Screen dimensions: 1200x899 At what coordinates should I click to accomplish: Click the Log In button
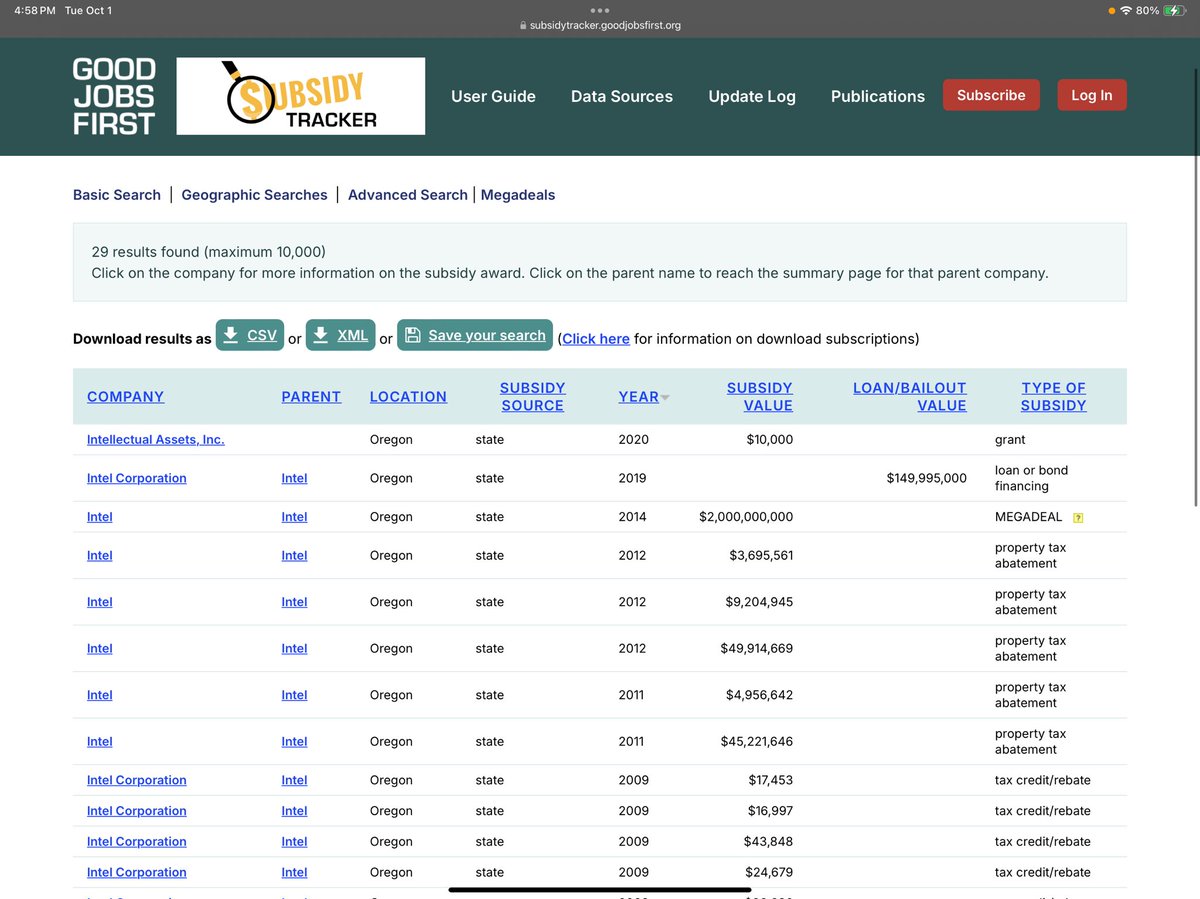(1092, 95)
